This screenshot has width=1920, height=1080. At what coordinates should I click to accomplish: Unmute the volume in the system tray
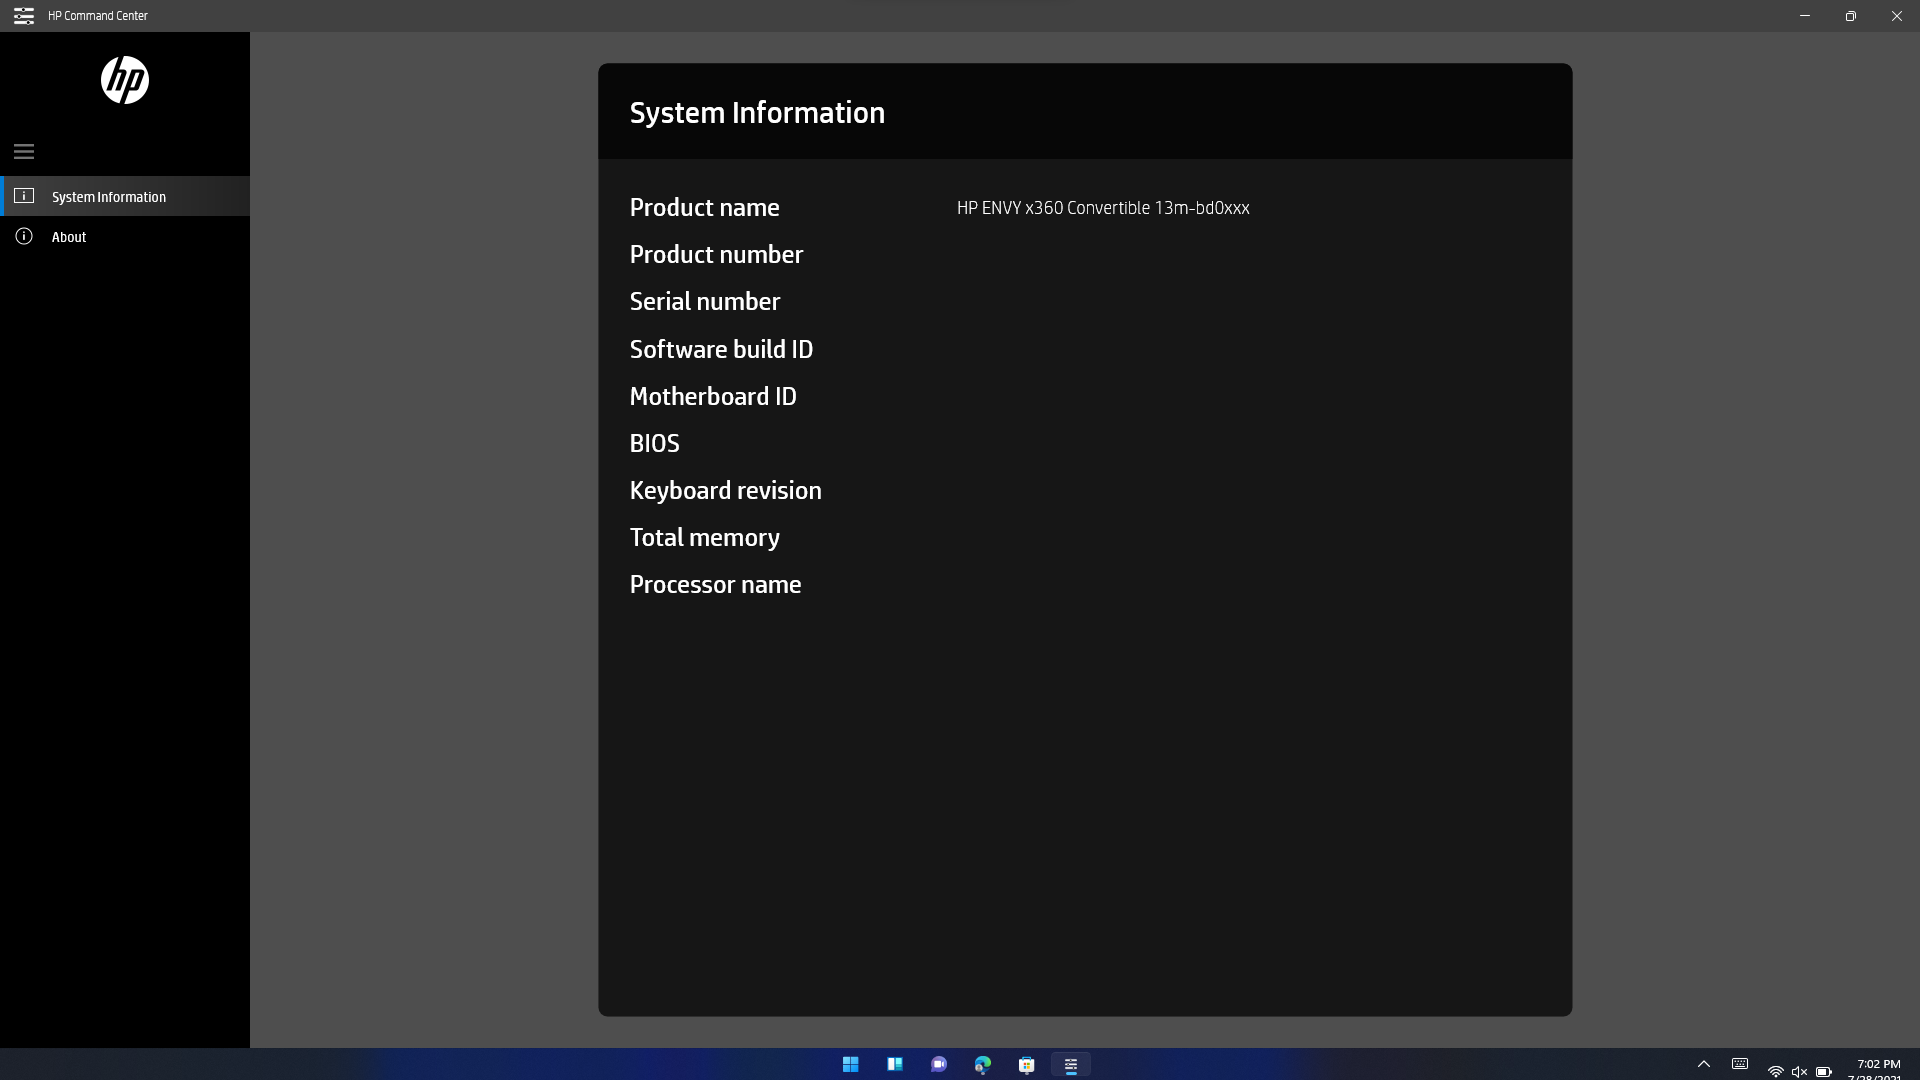[1798, 1070]
